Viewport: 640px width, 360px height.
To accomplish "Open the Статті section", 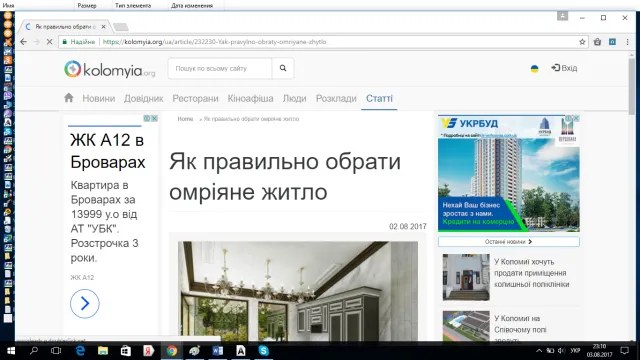I will click(x=379, y=98).
